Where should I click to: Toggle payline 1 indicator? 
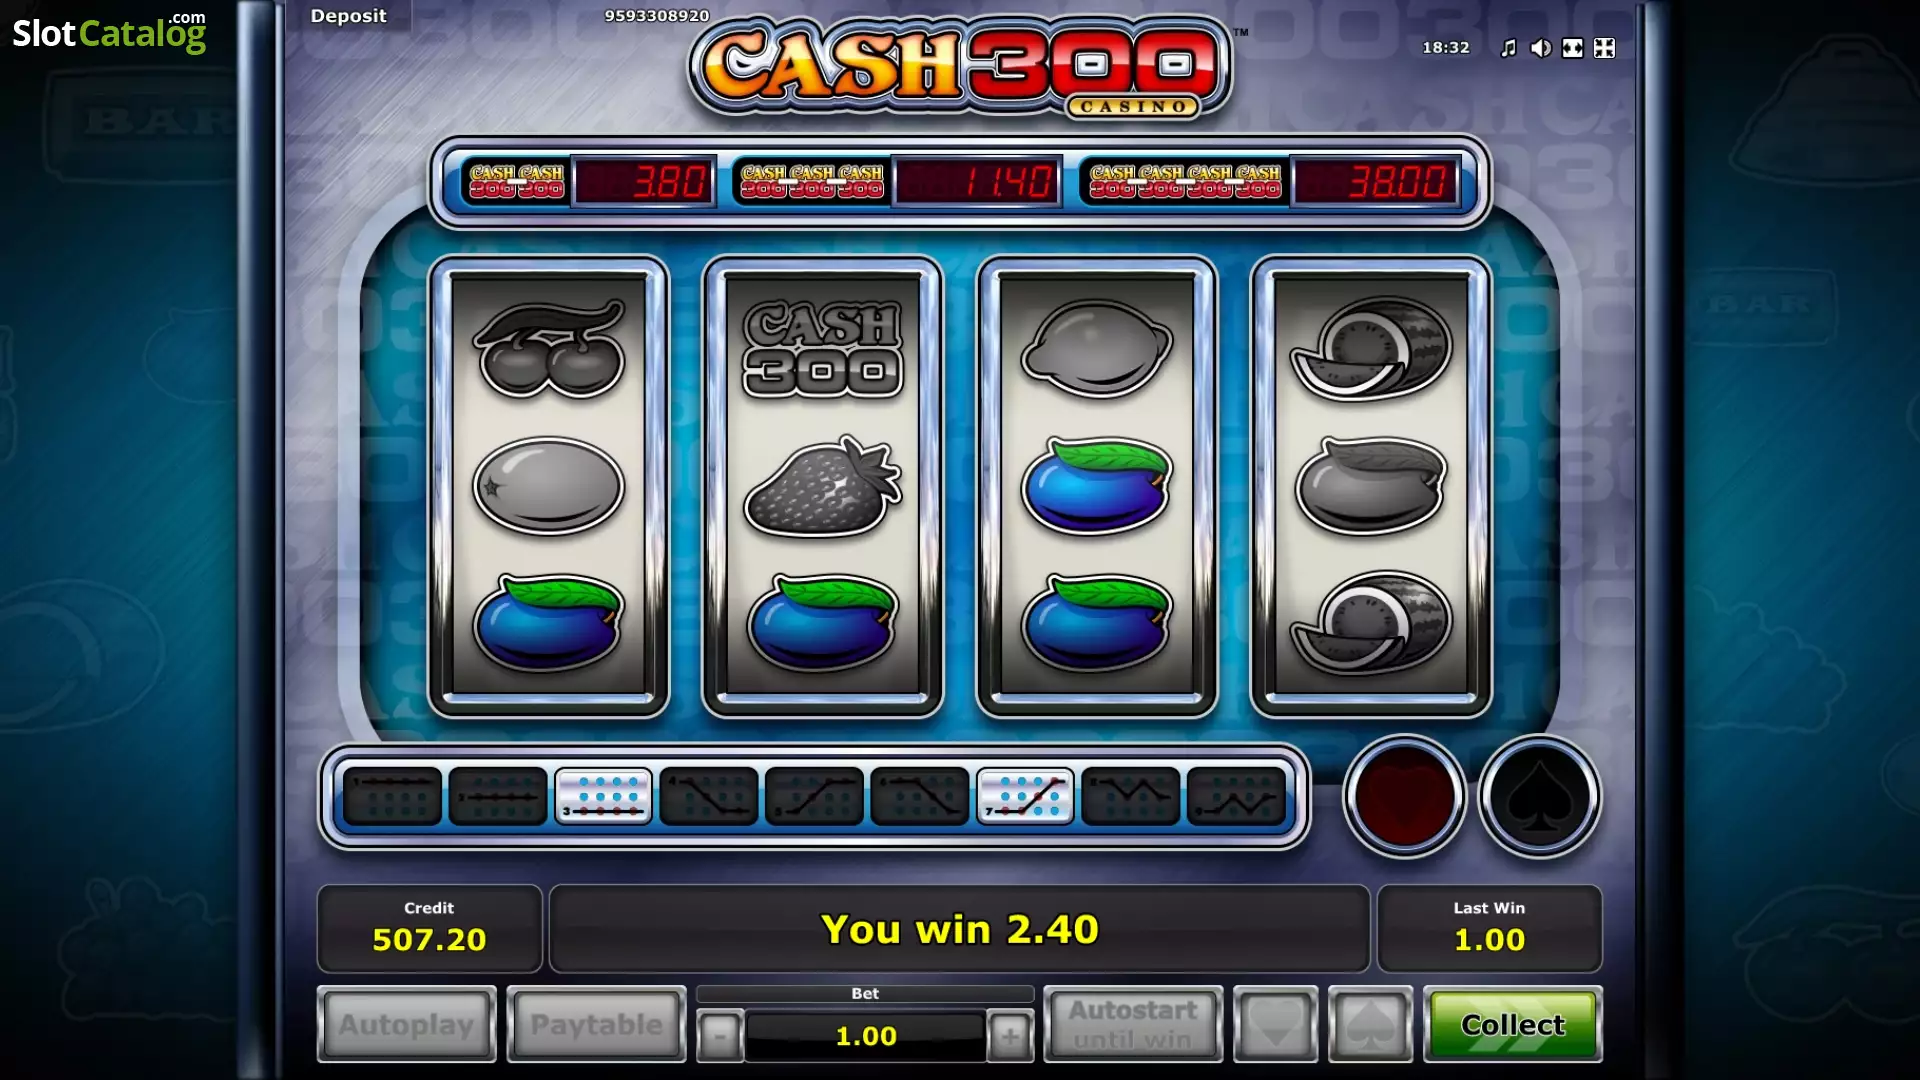click(x=392, y=796)
